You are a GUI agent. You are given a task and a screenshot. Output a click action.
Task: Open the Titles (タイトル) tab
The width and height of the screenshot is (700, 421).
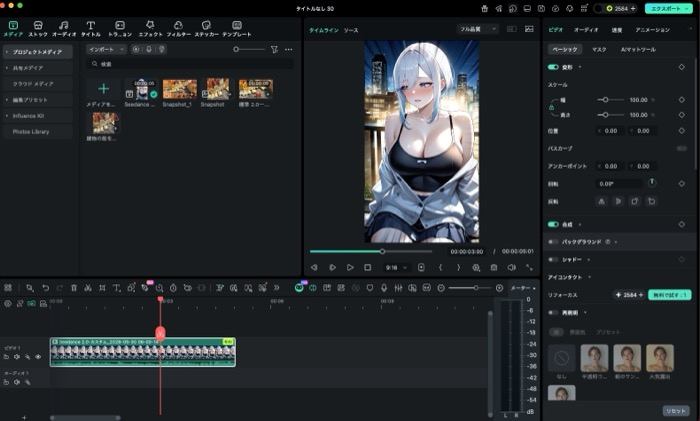coord(91,29)
